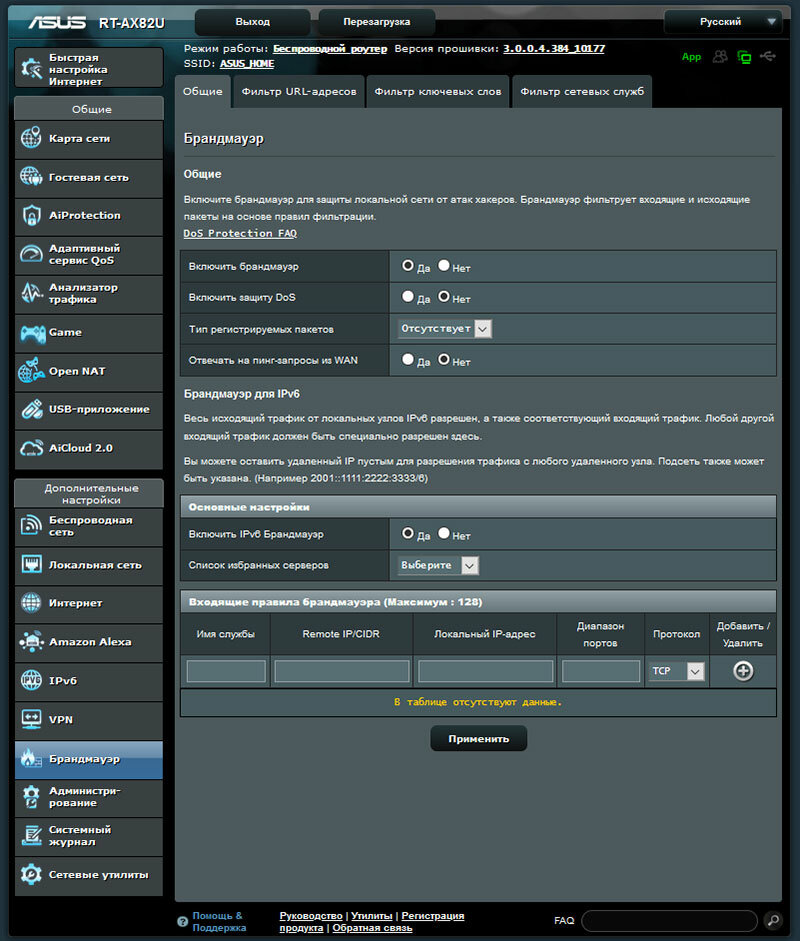Viewport: 800px width, 941px height.
Task: Switch to the Фильтр сетевых служб tab
Action: pos(582,92)
